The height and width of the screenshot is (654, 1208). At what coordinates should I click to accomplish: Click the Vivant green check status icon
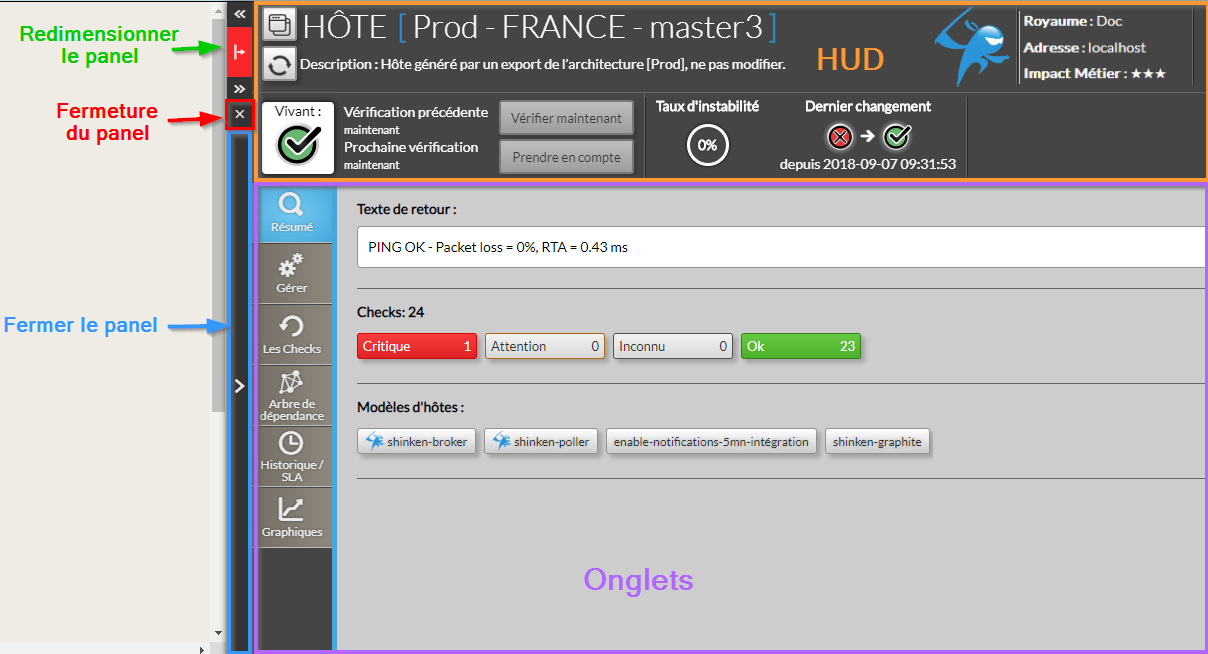(x=297, y=146)
